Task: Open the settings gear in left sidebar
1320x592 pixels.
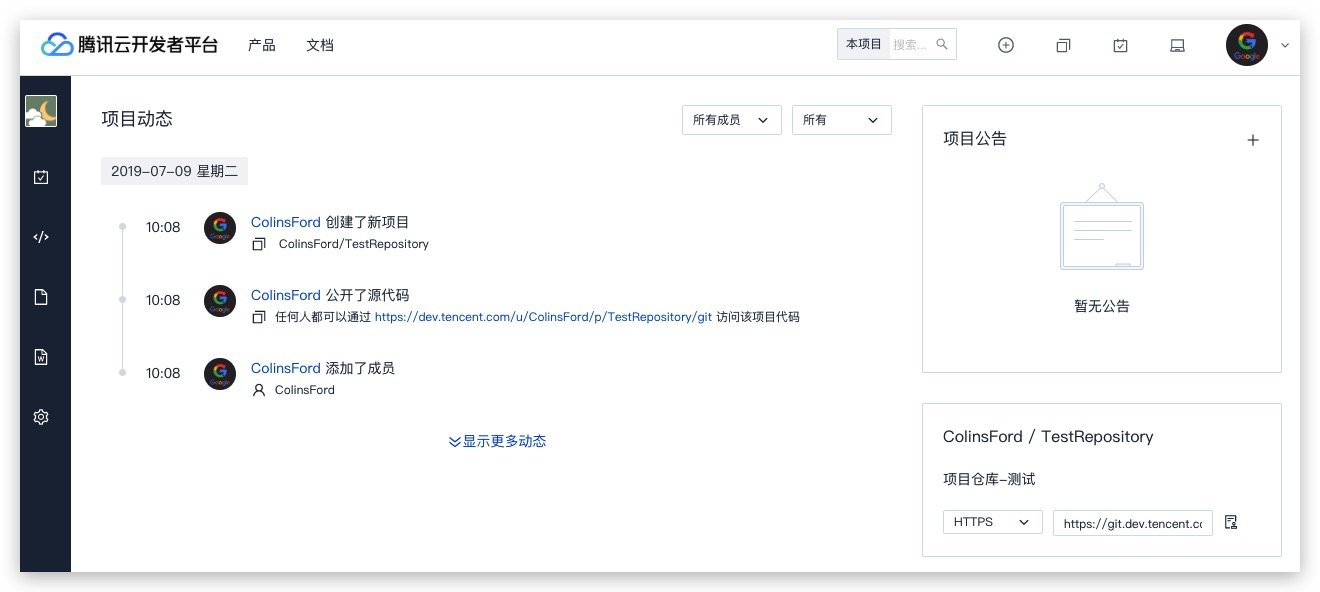Action: click(41, 417)
